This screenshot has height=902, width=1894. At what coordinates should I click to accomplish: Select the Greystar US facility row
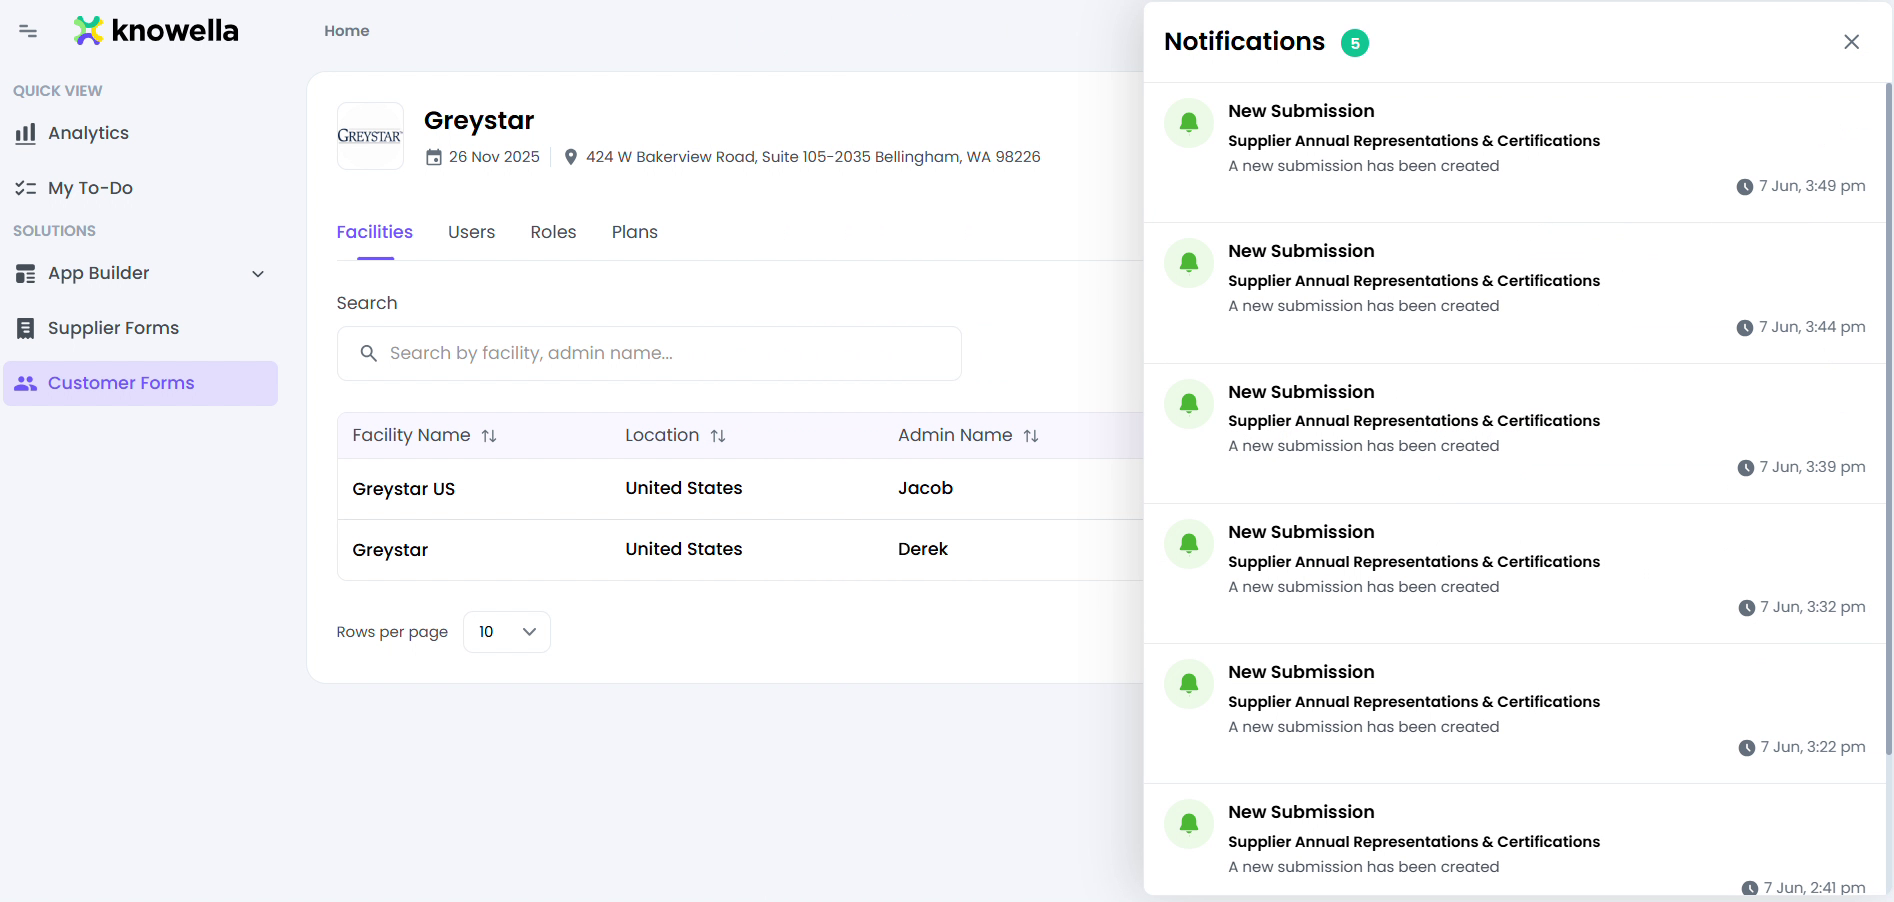(x=740, y=489)
